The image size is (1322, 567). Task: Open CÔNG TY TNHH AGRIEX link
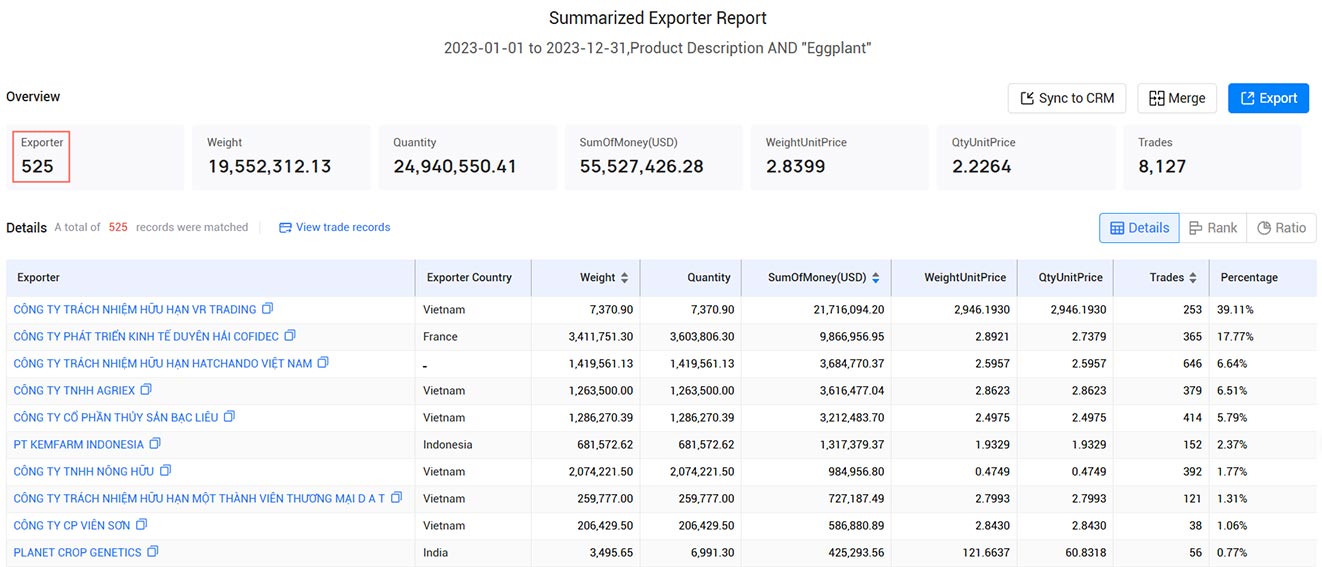click(74, 391)
